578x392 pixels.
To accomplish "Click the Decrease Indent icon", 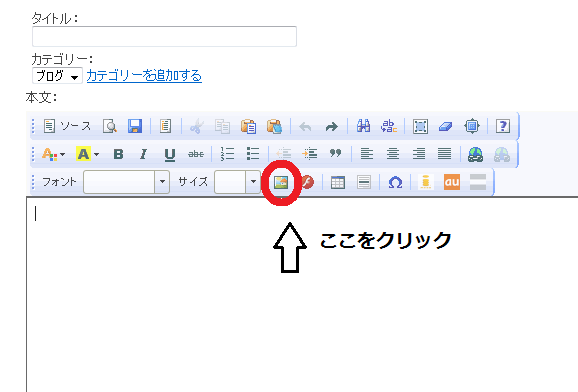I will tap(283, 153).
